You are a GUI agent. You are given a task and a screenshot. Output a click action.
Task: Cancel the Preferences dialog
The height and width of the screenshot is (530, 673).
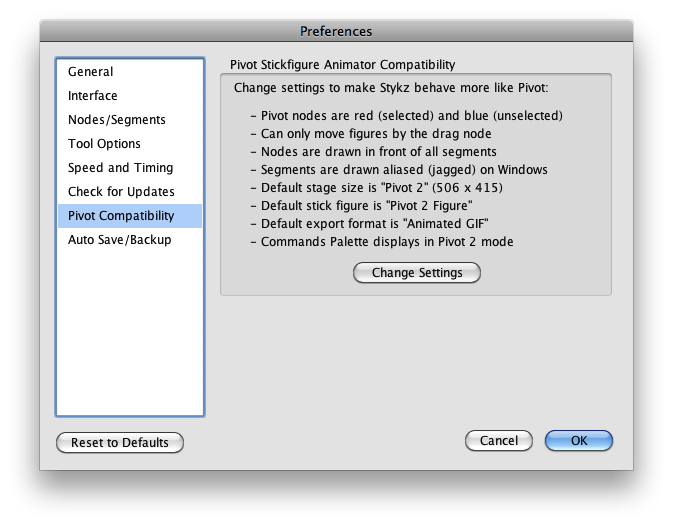pos(499,441)
